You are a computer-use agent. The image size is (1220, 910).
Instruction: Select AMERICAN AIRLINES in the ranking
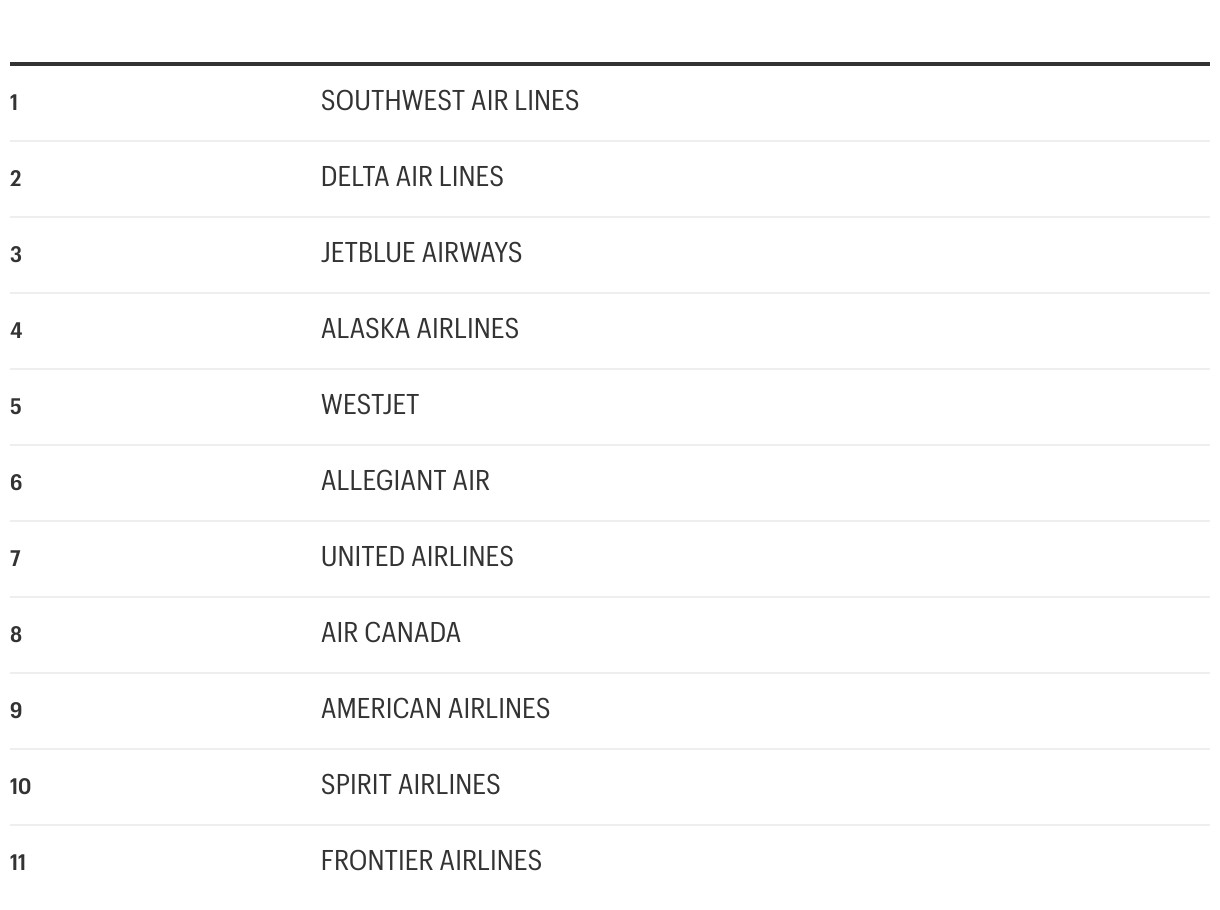[x=435, y=709]
